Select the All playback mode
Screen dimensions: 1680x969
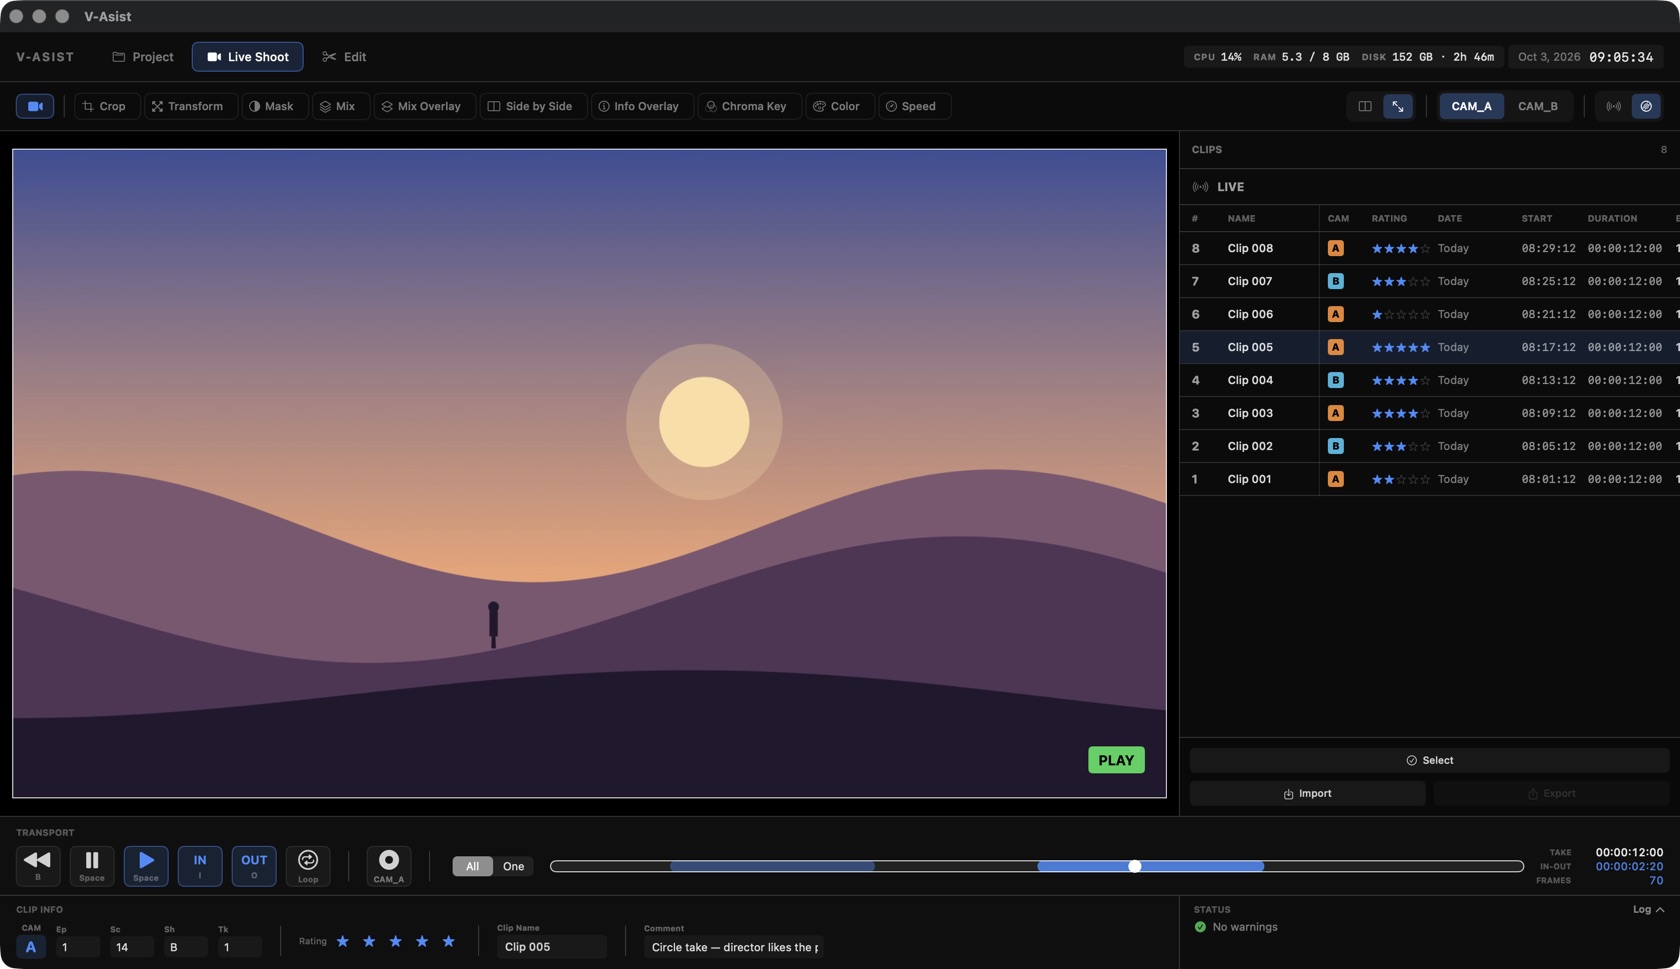(x=472, y=866)
